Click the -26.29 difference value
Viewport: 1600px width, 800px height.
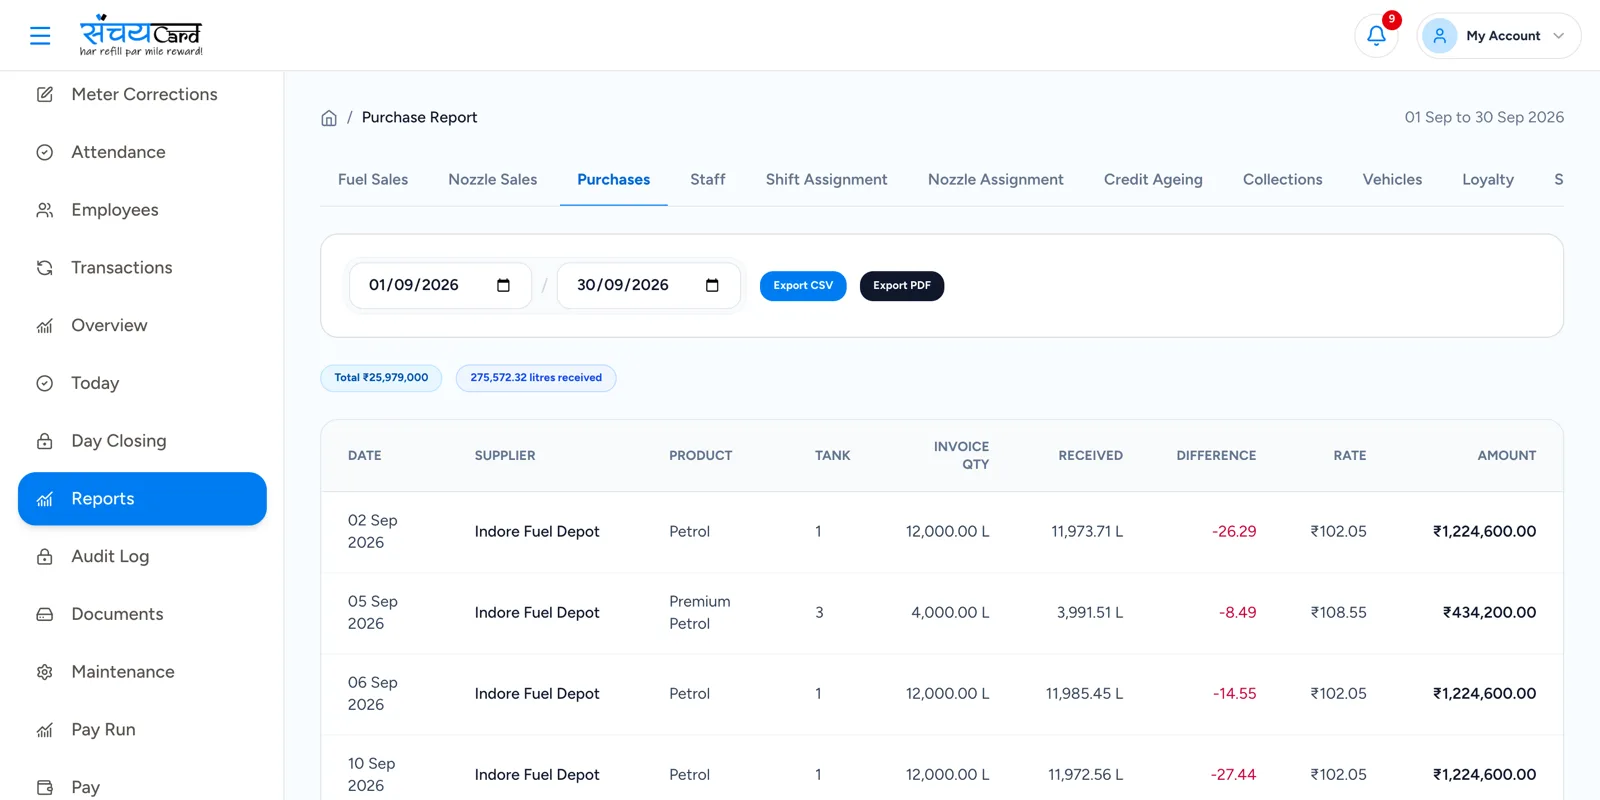coord(1234,532)
